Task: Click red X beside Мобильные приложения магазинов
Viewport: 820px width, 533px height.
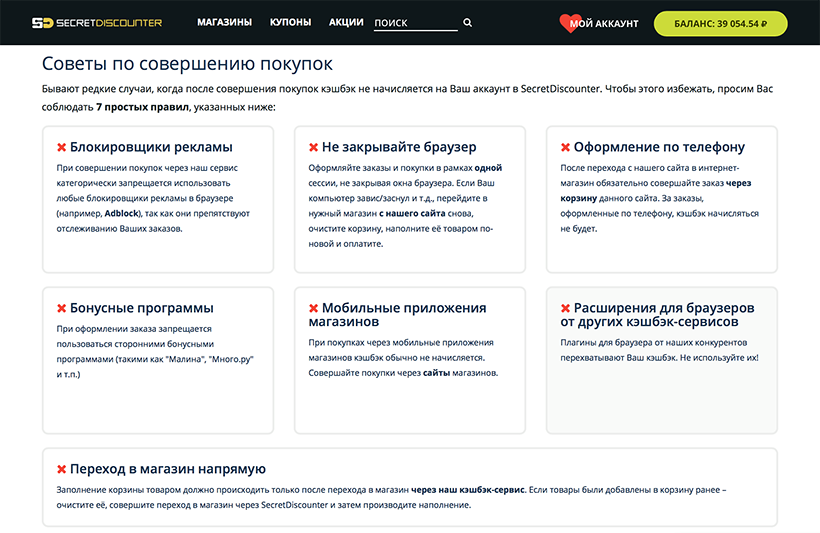Action: [x=314, y=308]
